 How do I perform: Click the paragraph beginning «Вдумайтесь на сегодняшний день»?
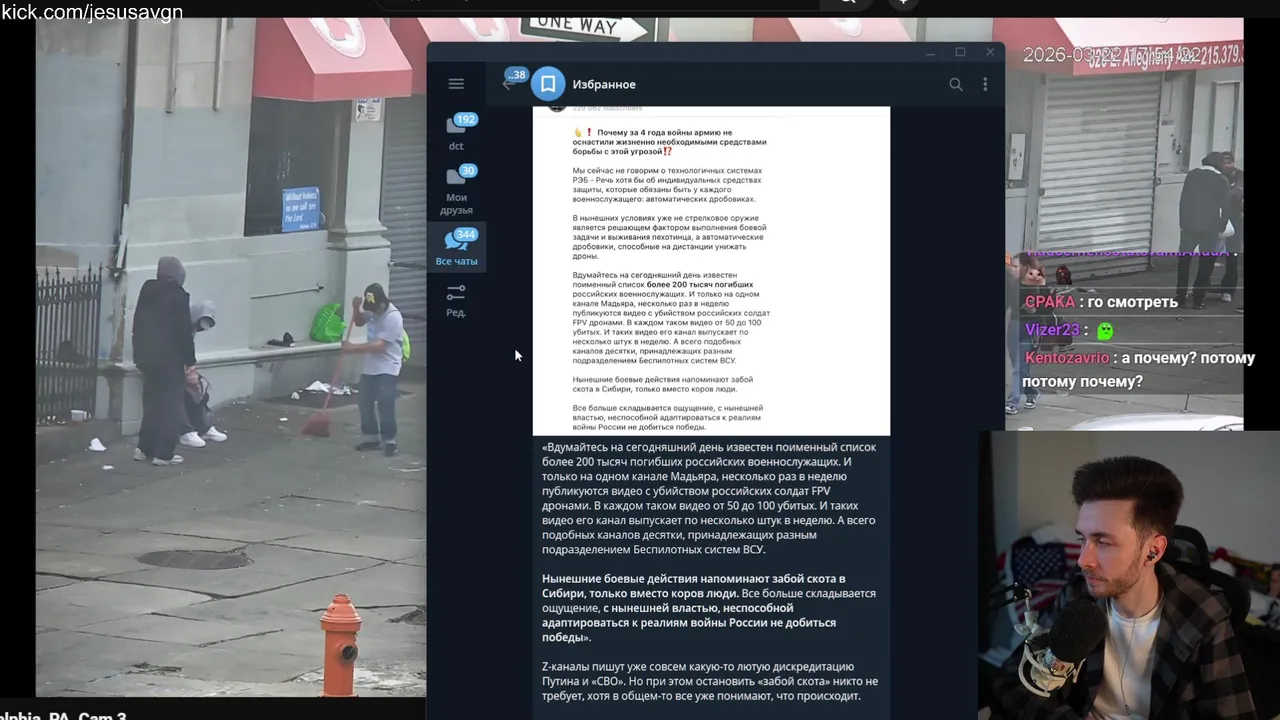coord(709,498)
